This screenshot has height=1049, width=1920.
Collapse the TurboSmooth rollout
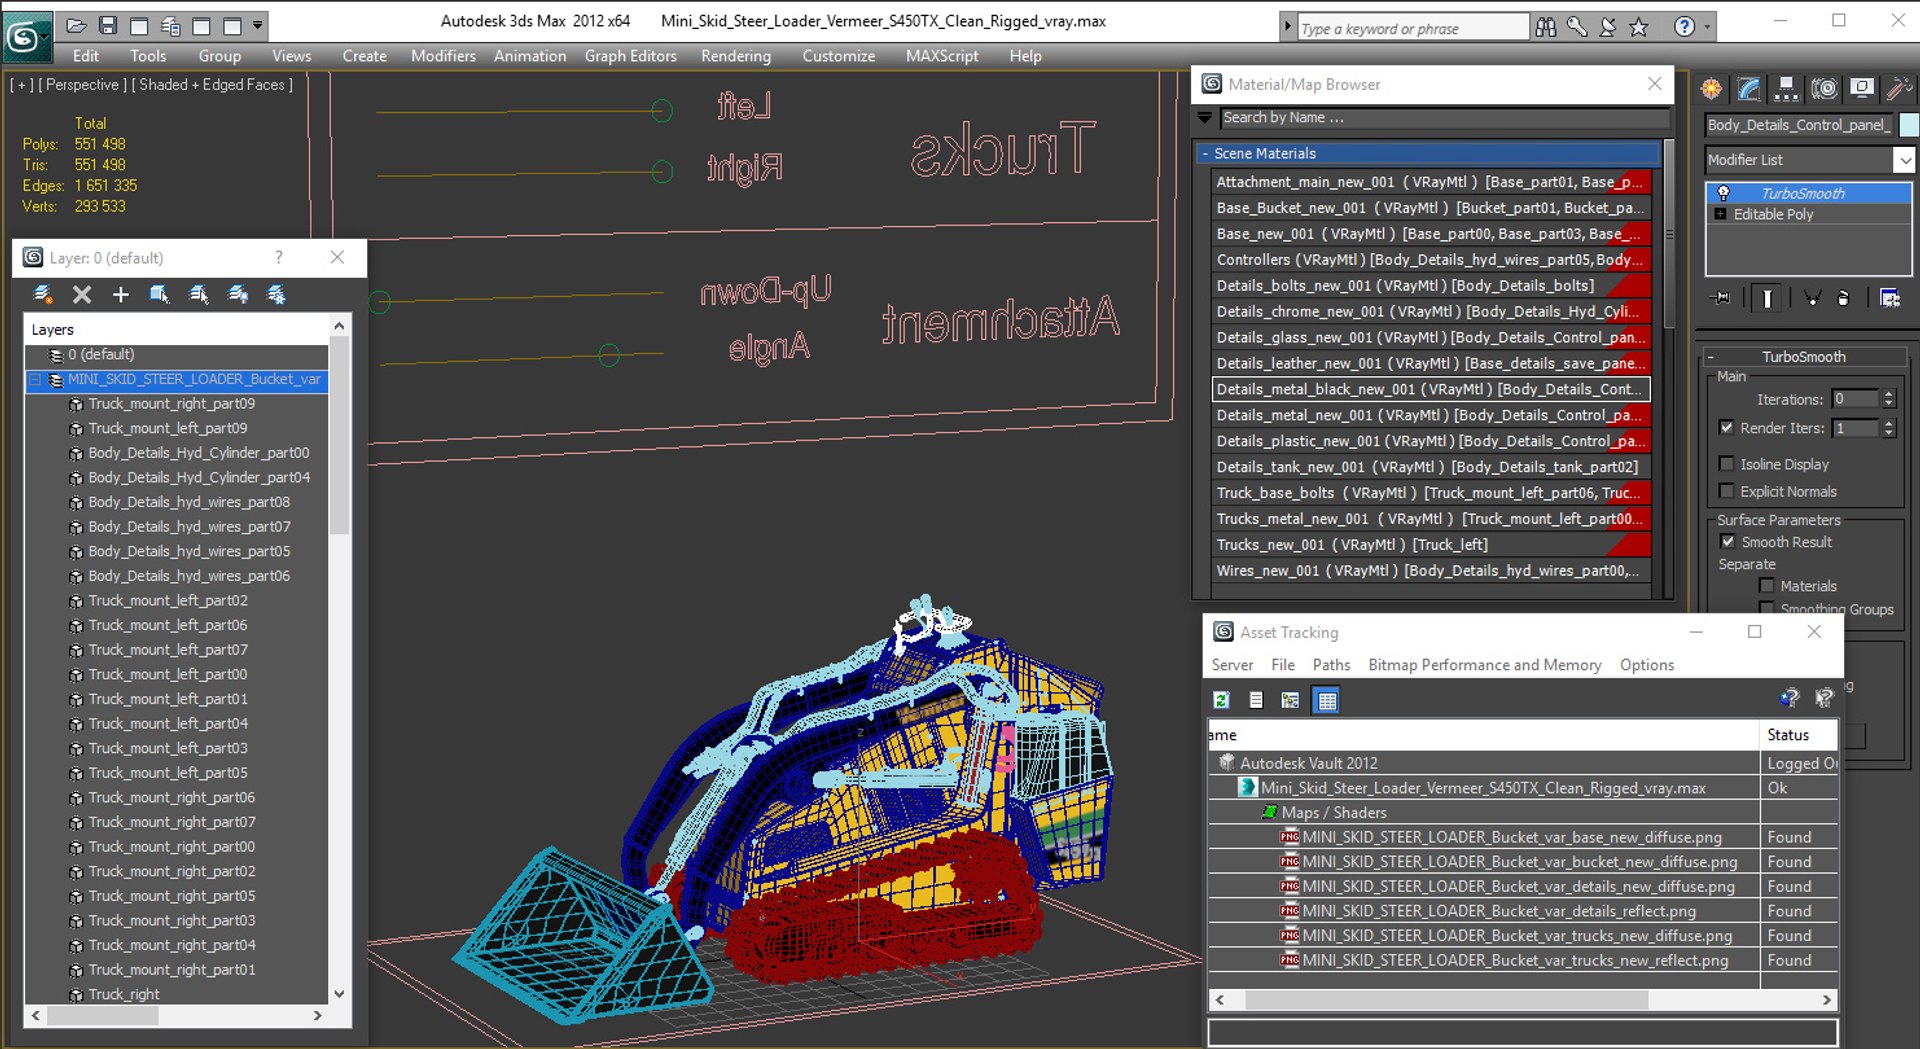pos(1710,357)
